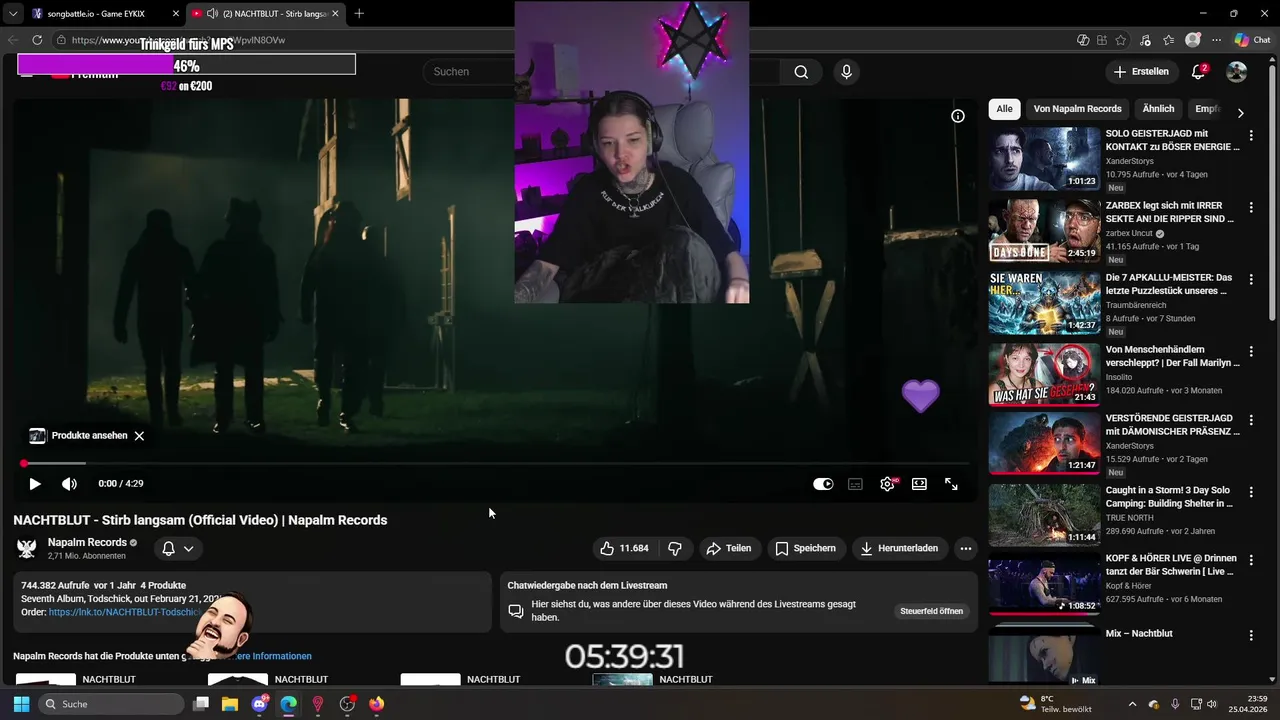Switch to the songbattle.io browser tab
The height and width of the screenshot is (720, 1280).
click(x=100, y=14)
